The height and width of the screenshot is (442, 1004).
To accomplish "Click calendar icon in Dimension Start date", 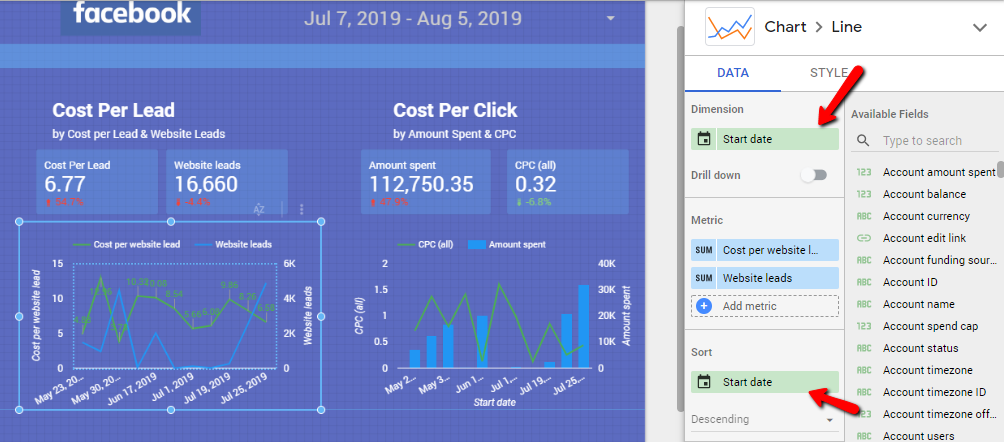I will point(704,139).
